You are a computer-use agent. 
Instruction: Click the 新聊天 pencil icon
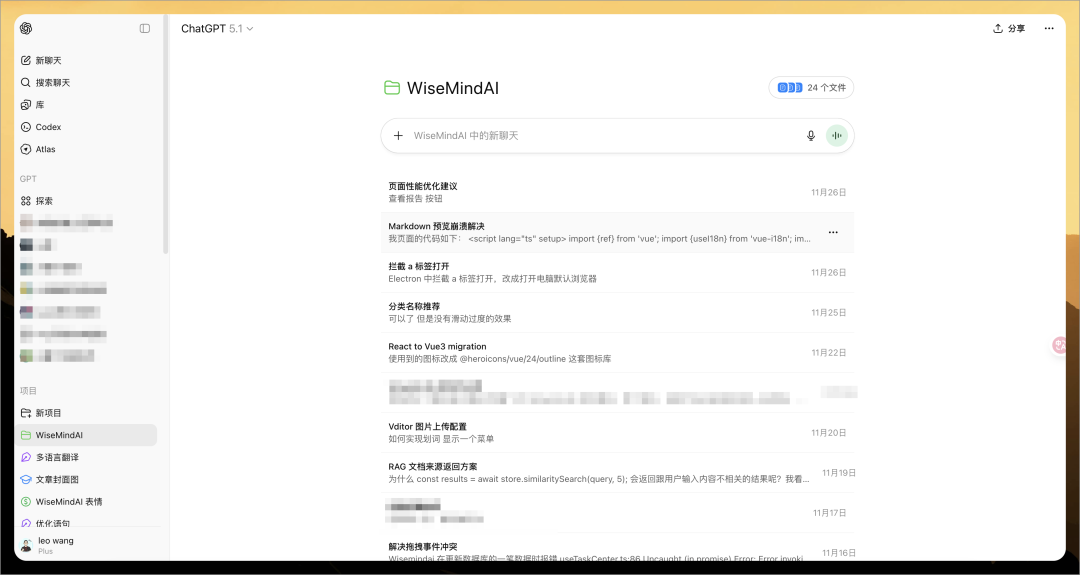pos(25,61)
